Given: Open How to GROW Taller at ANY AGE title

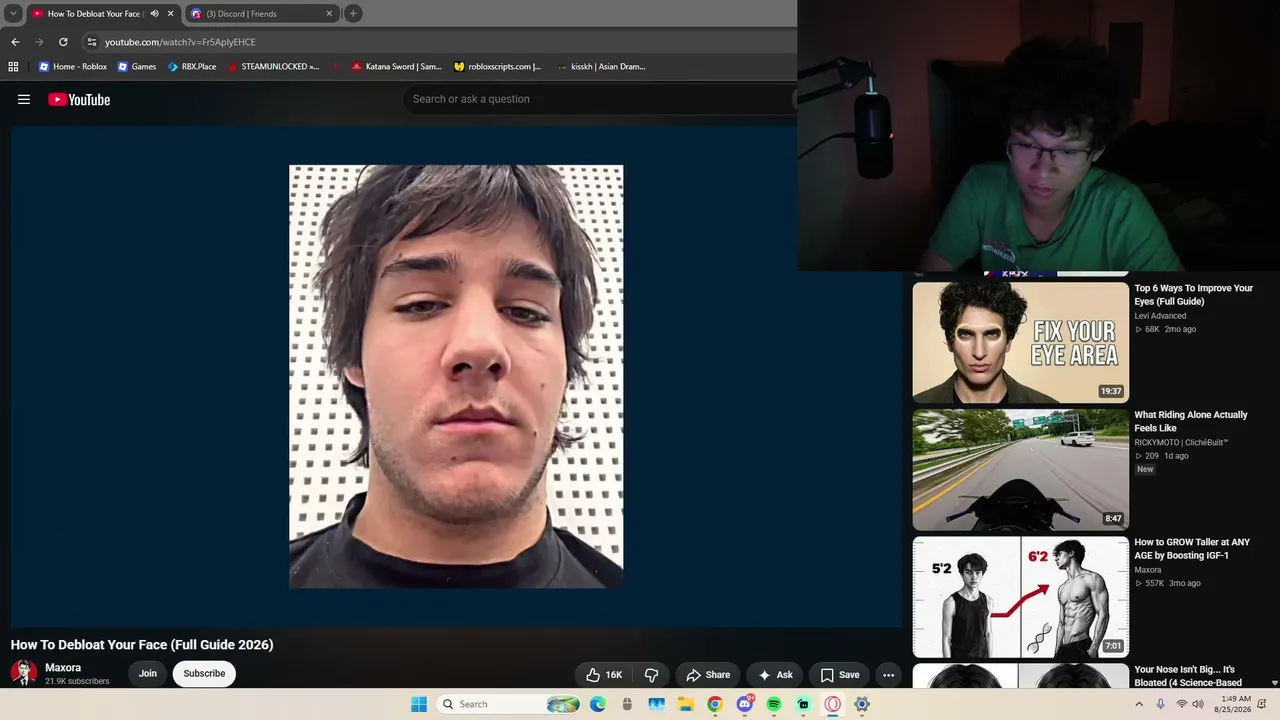Looking at the screenshot, I should (1192, 549).
